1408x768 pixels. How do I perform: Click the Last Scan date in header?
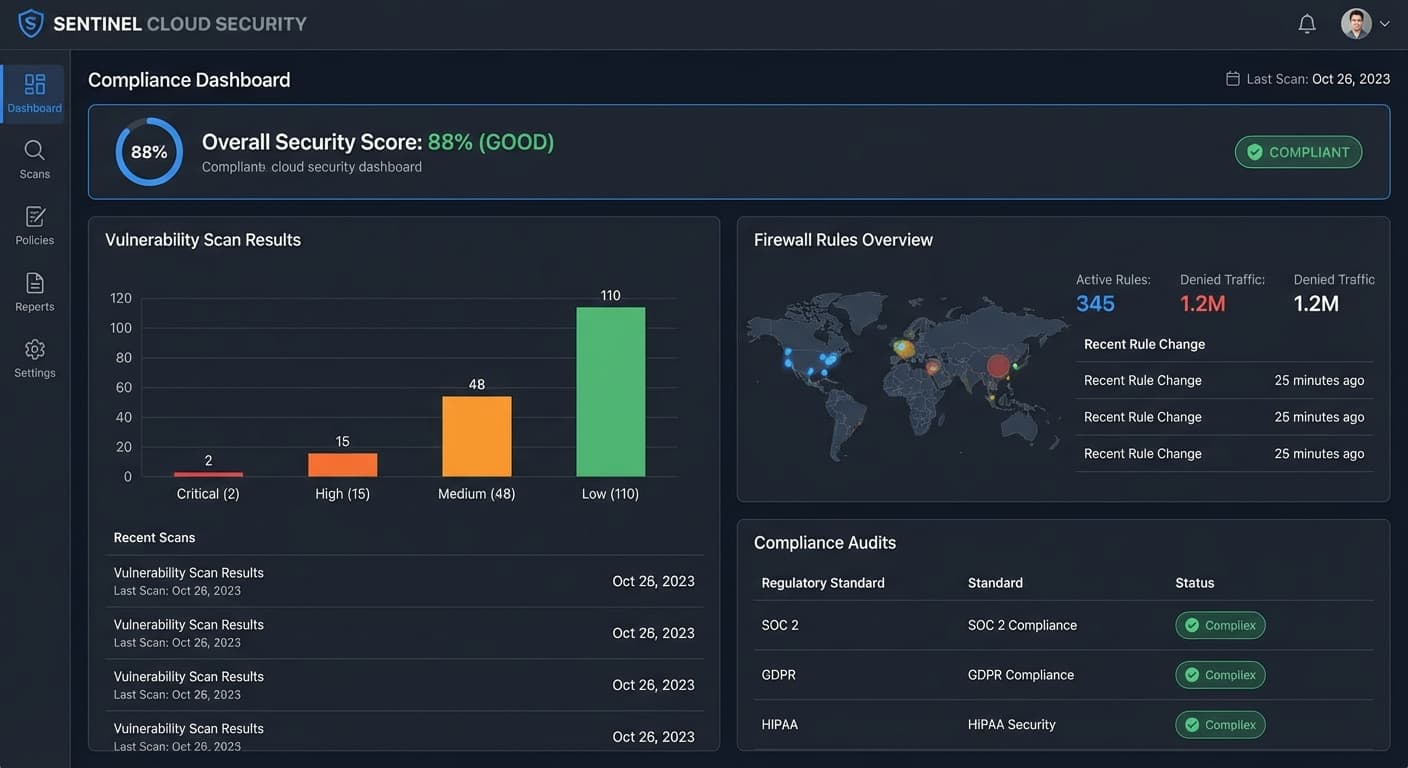click(x=1351, y=79)
